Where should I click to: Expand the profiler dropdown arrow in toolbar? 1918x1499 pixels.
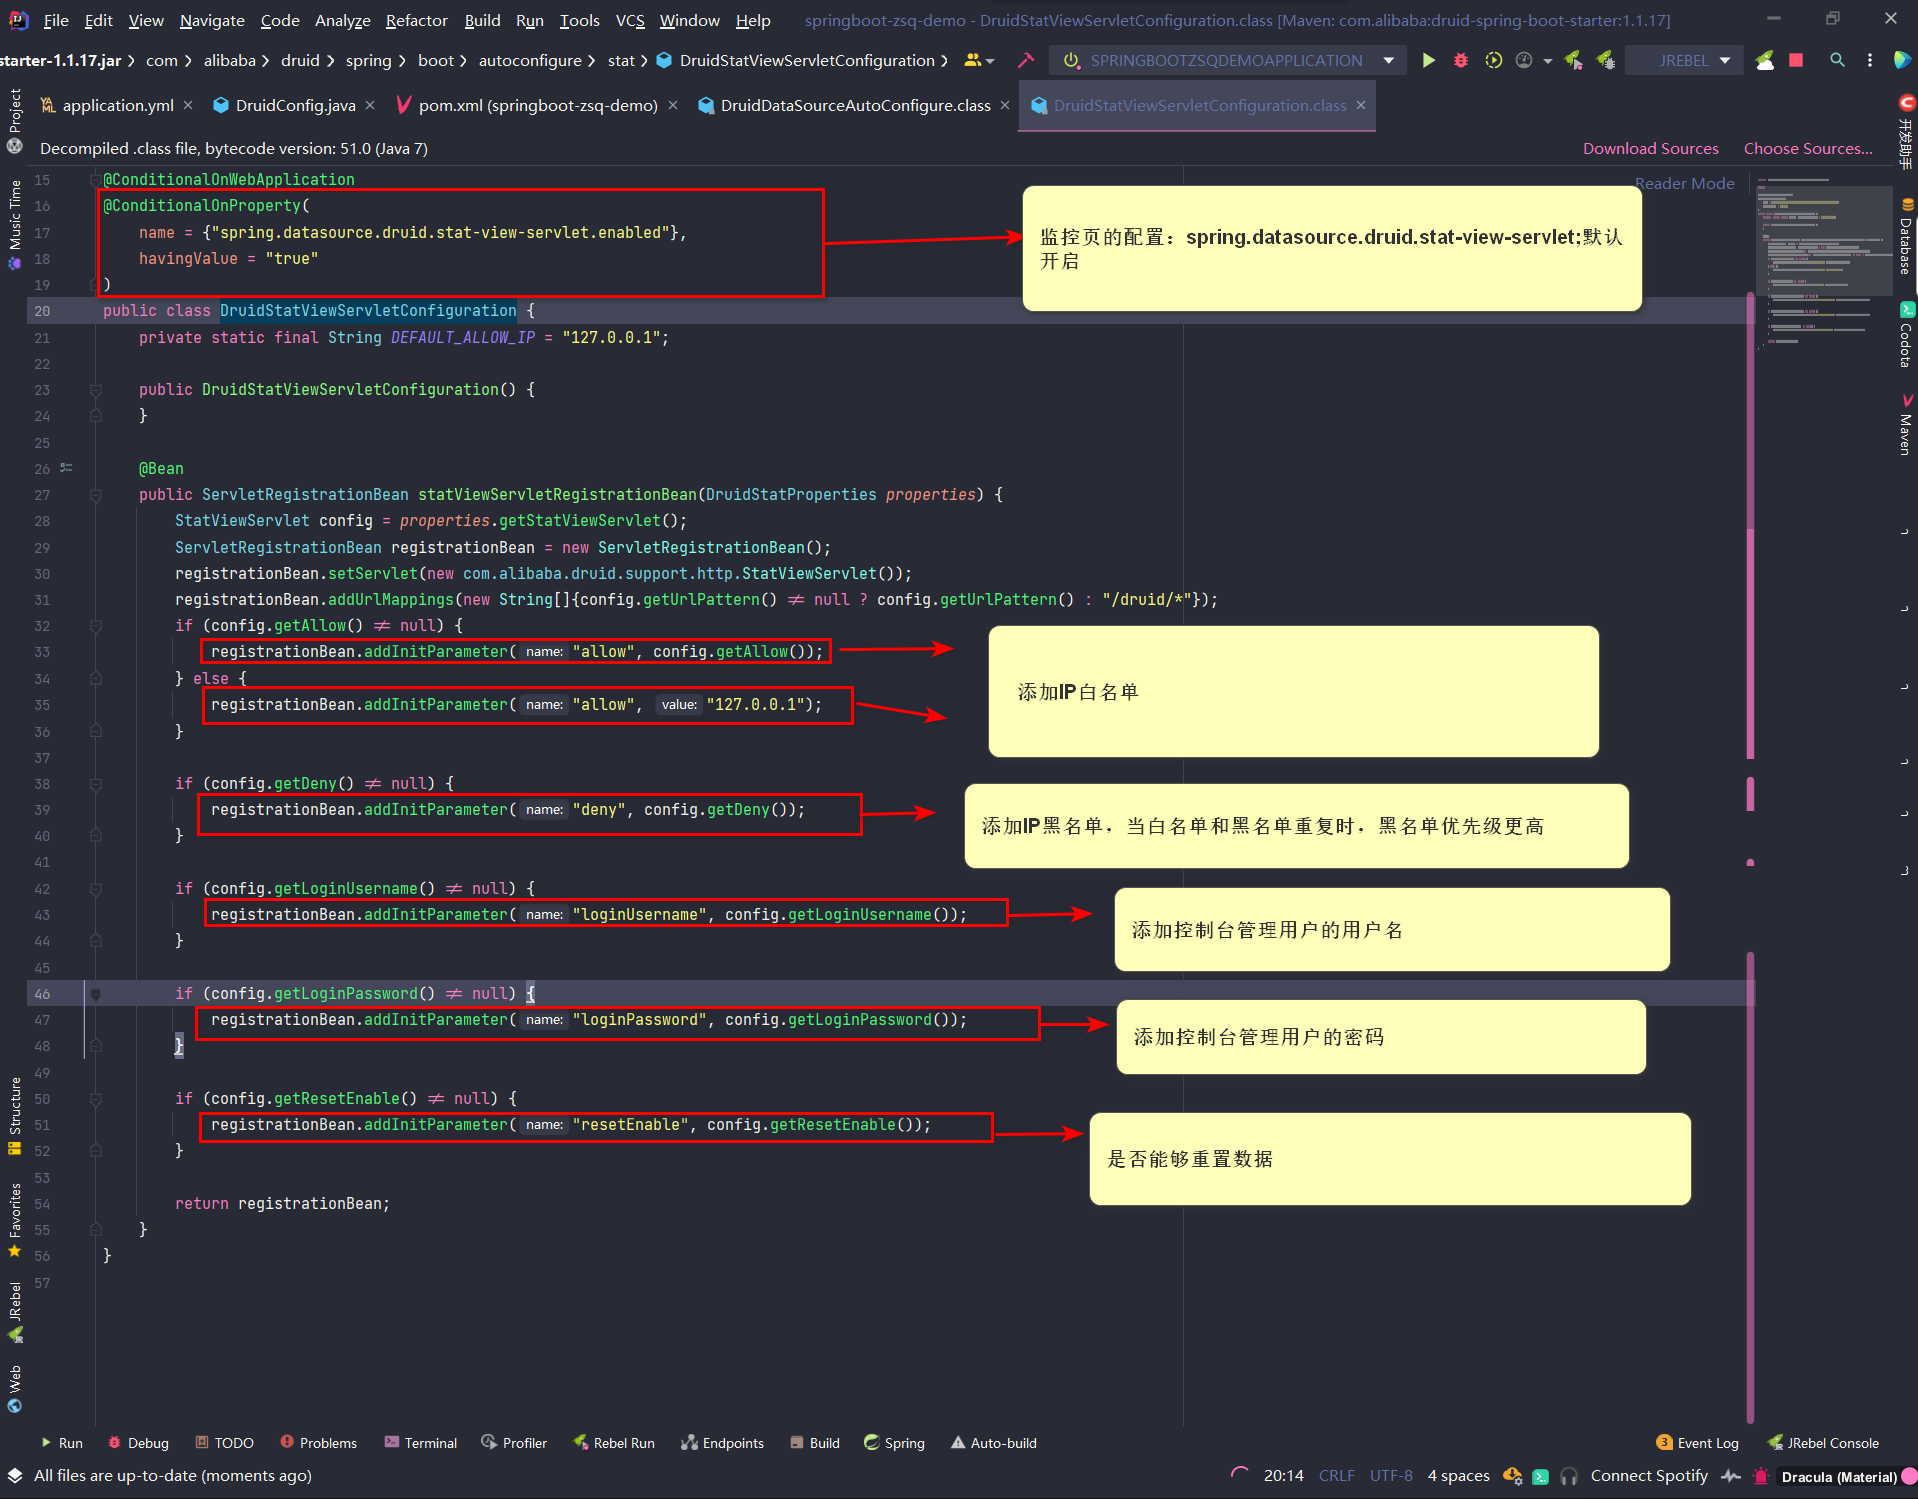(x=1547, y=61)
